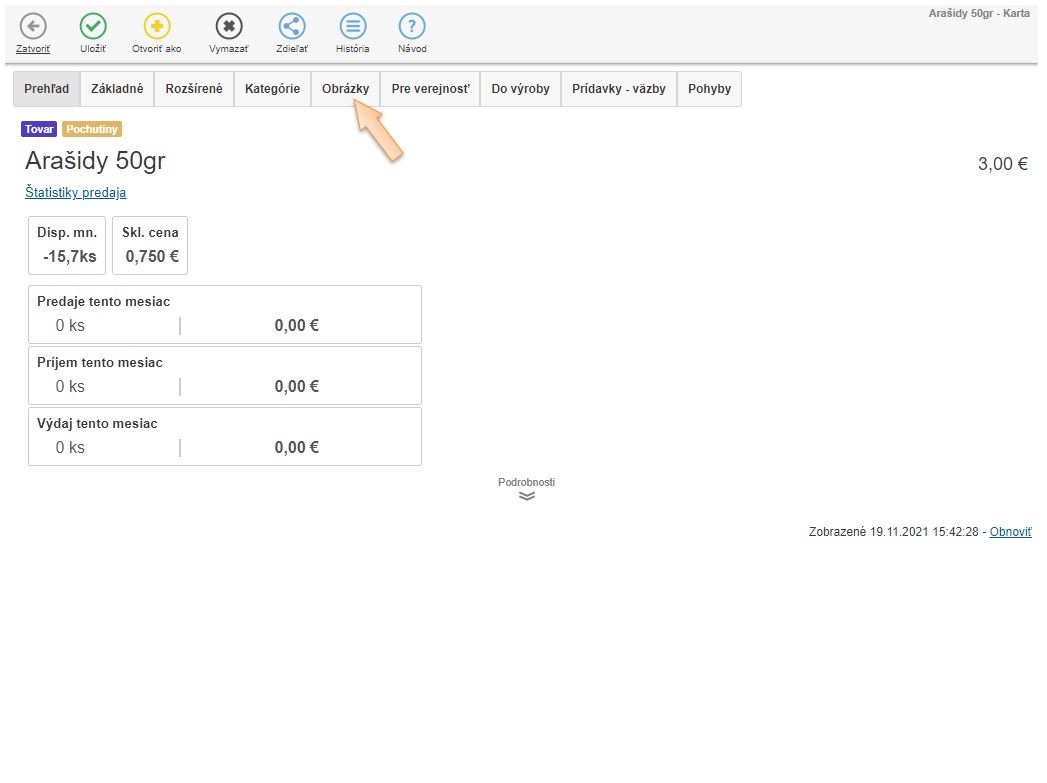Click the Otvoriť ako plus icon
The height and width of the screenshot is (783, 1047).
click(157, 27)
